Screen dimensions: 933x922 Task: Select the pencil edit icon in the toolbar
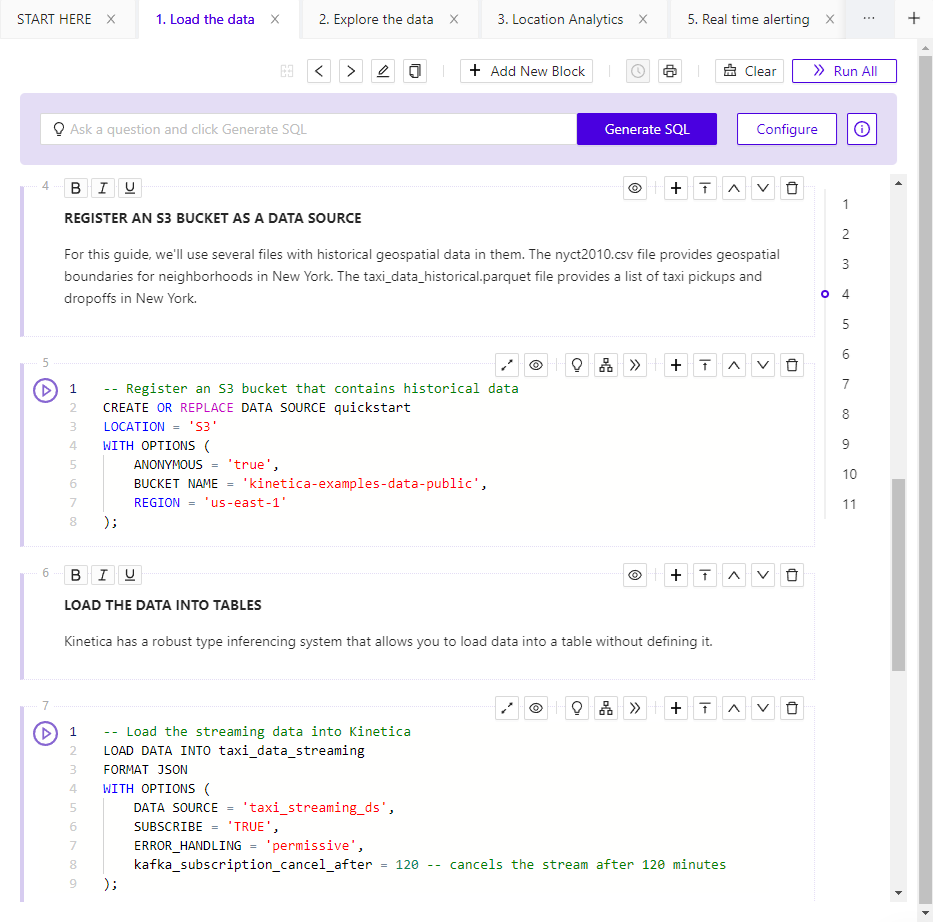(382, 71)
